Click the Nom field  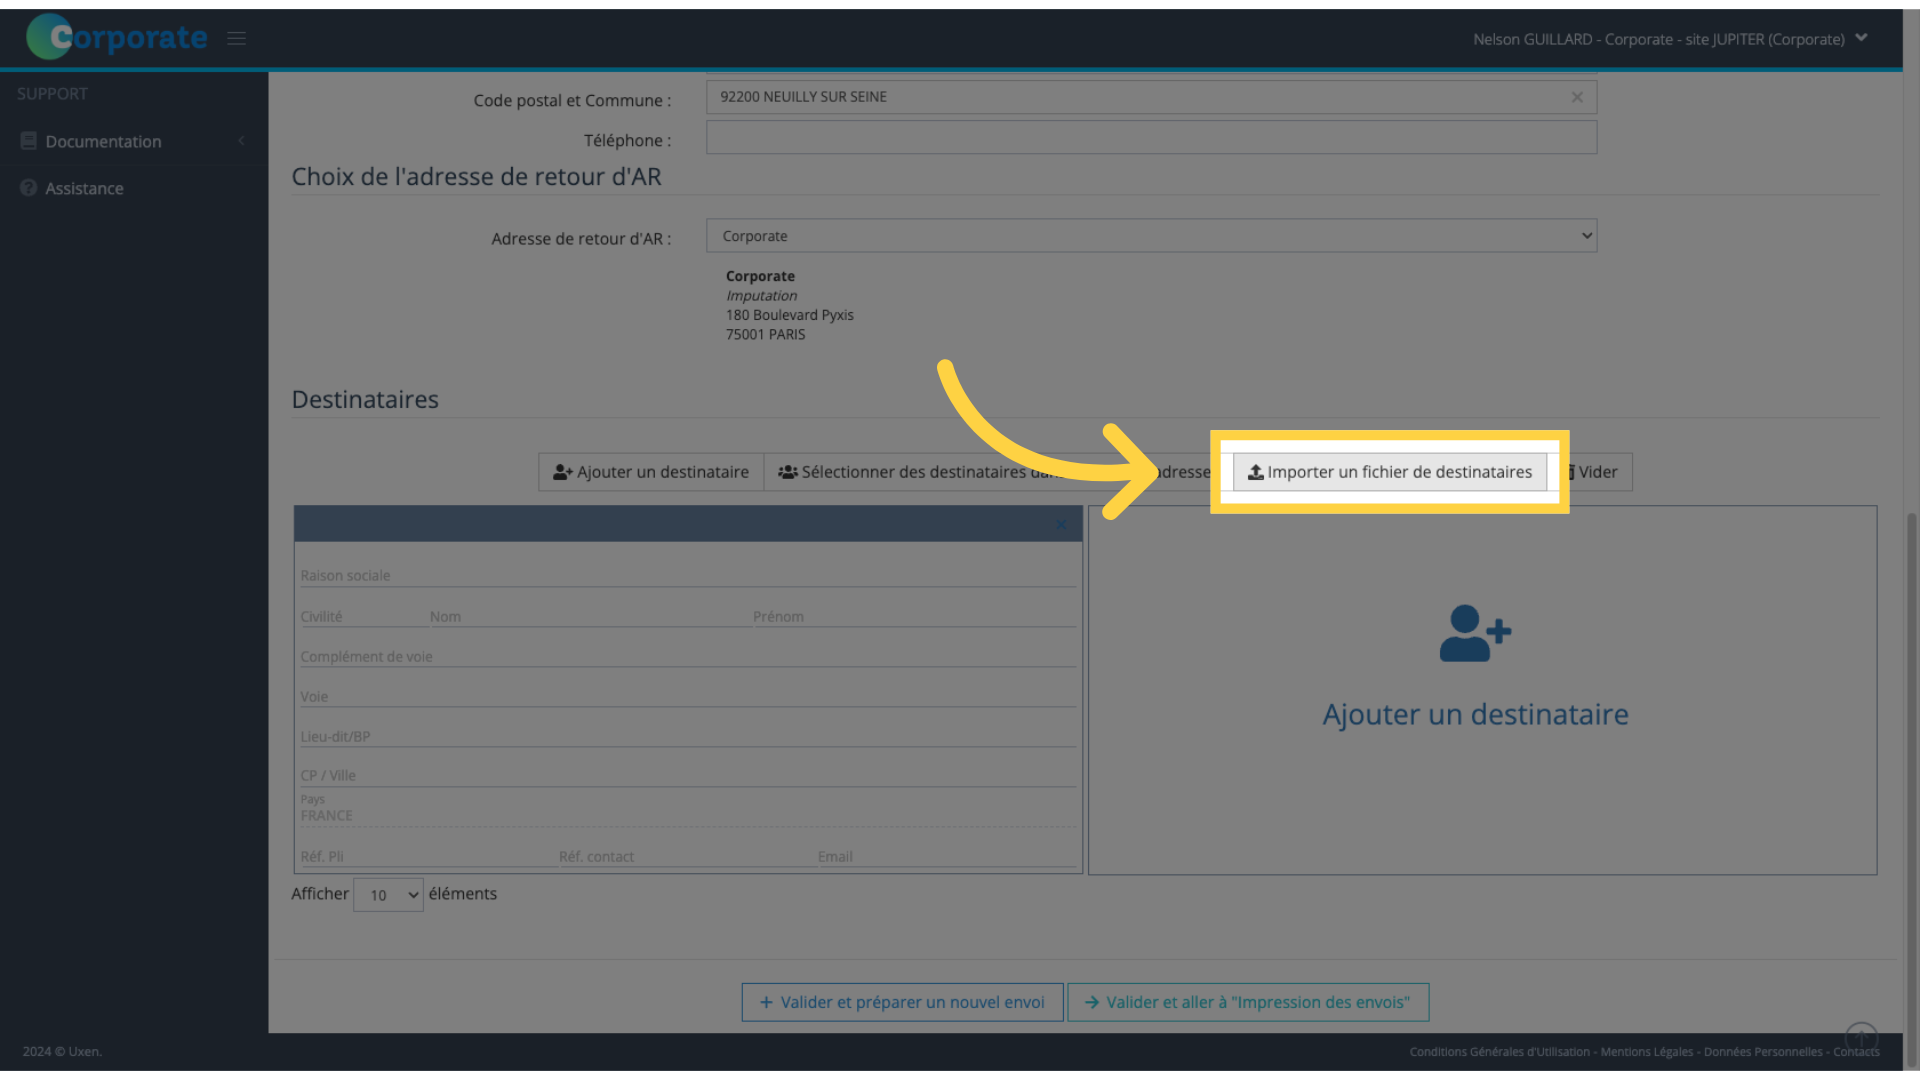589,616
